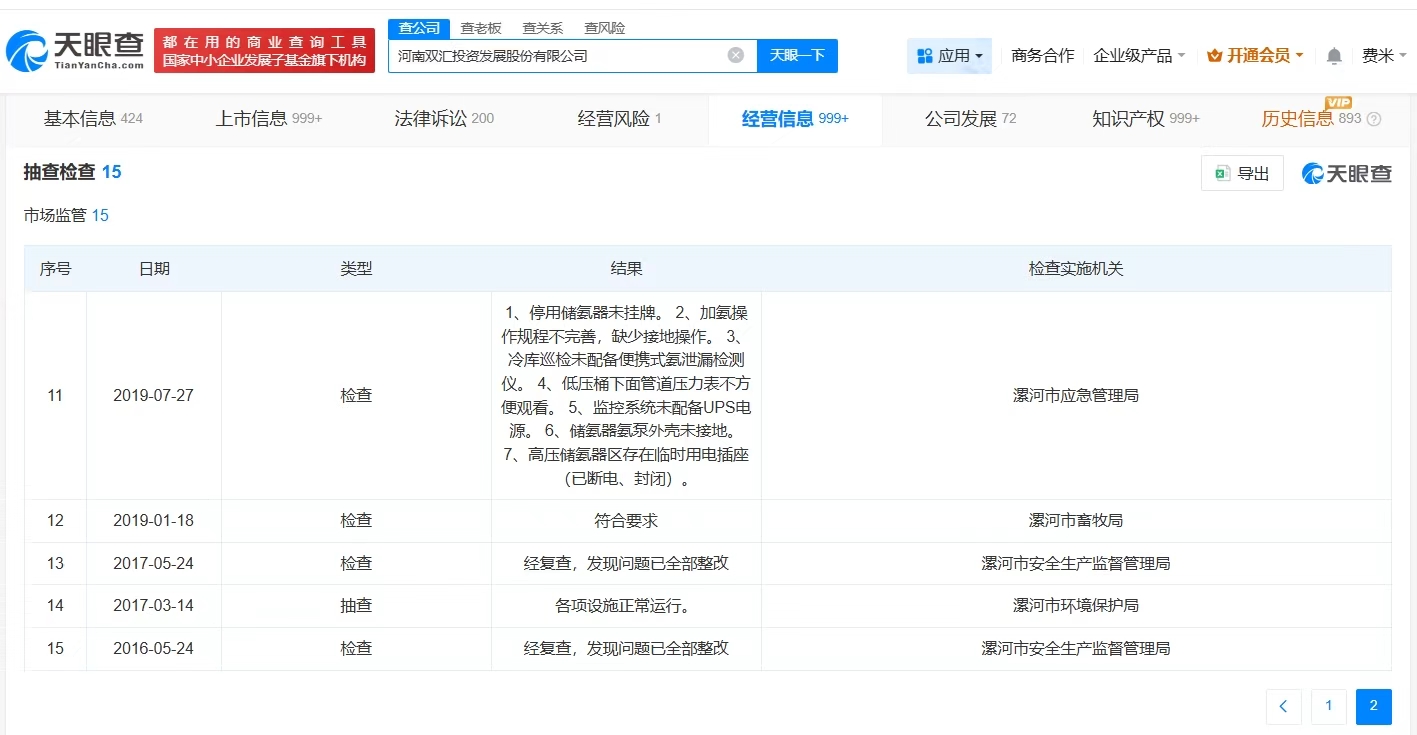This screenshot has width=1417, height=735.
Task: Click the ammonia storage inspection result text
Action: coord(626,396)
